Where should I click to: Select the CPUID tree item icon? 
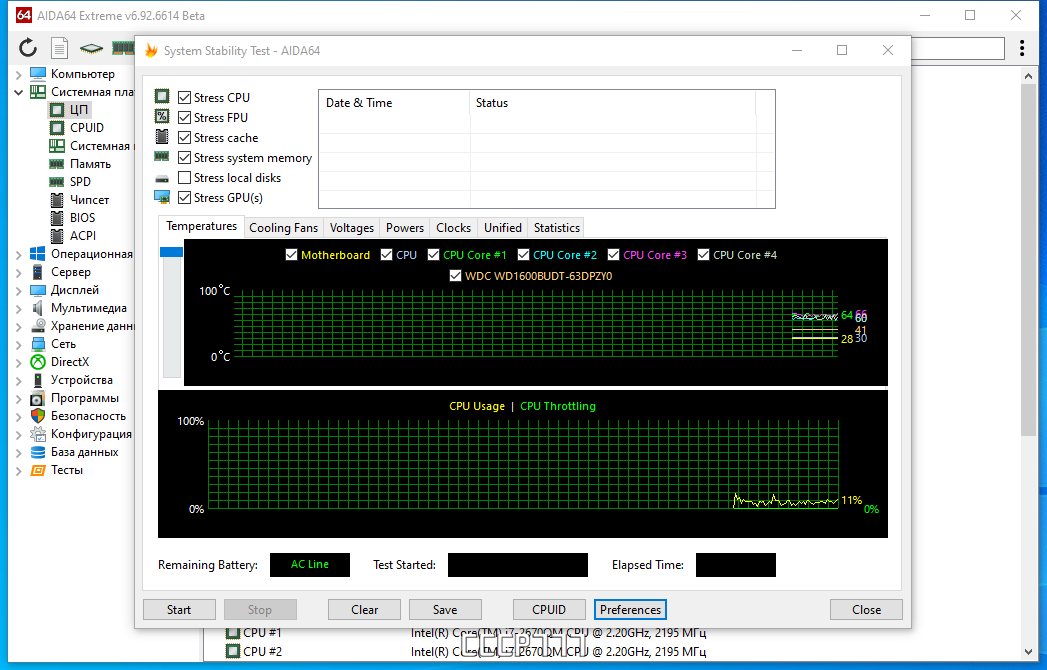click(57, 128)
